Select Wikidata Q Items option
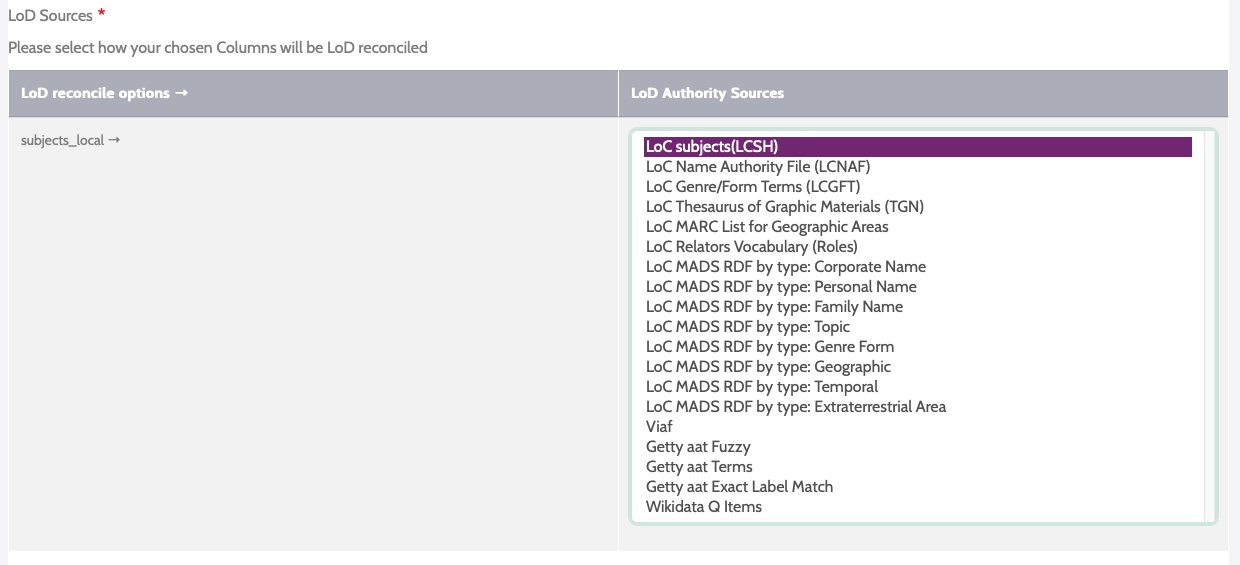 tap(703, 507)
